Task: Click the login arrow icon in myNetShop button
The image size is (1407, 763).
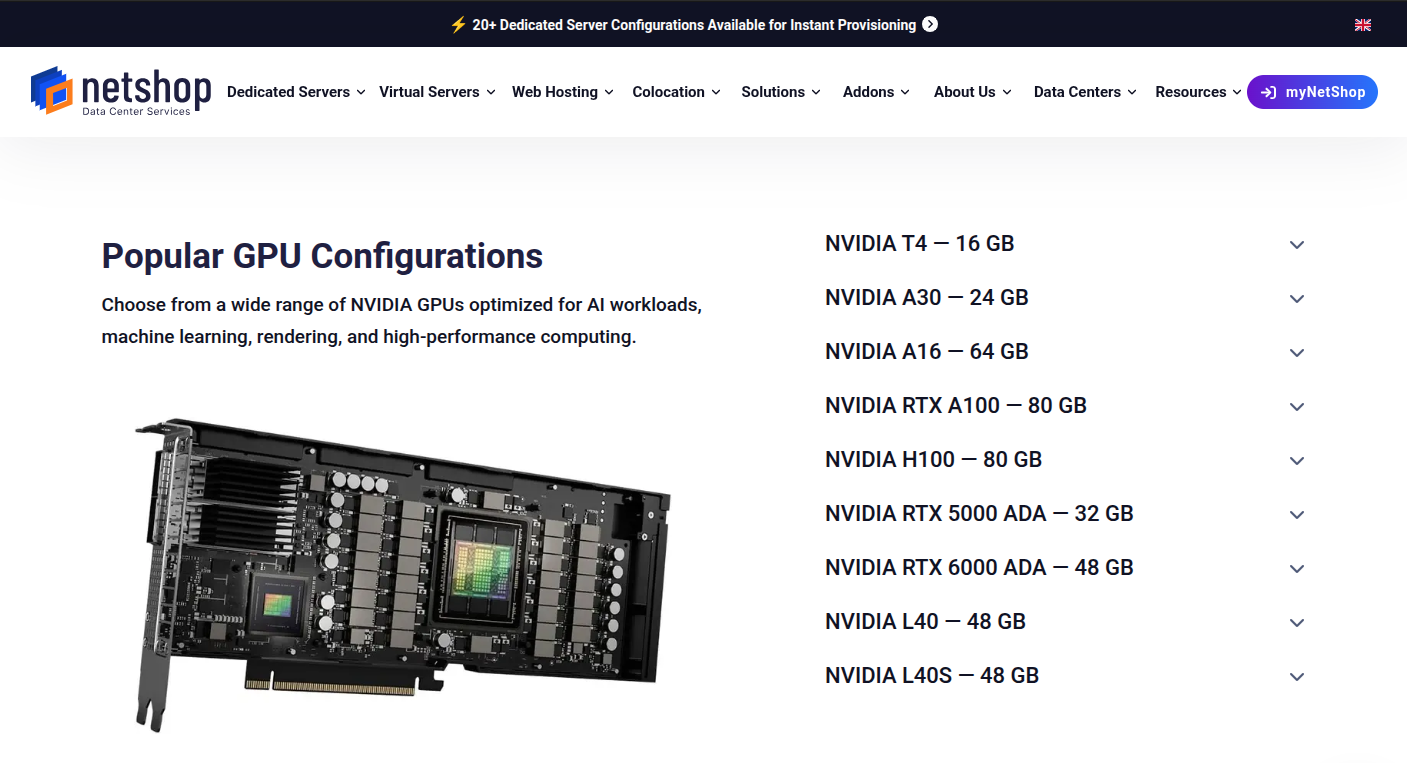Action: pos(1270,91)
